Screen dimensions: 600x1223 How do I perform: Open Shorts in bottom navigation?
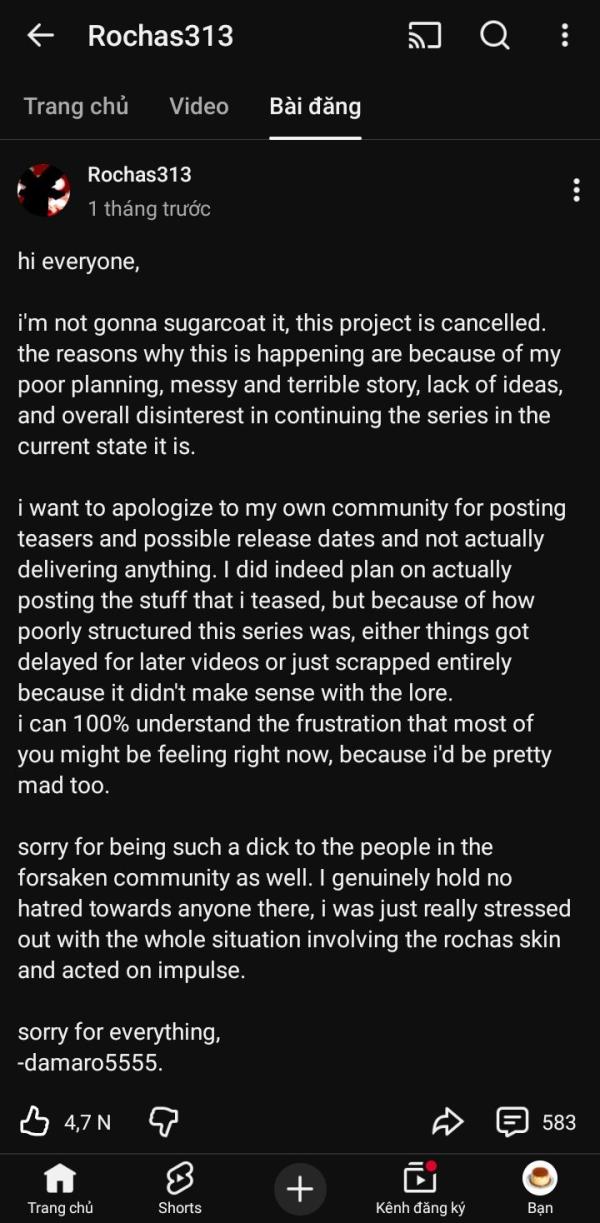tap(180, 1188)
